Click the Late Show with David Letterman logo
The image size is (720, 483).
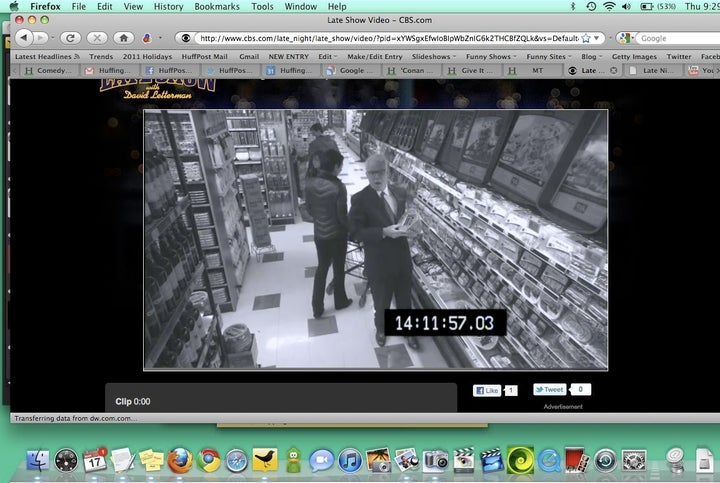click(158, 89)
